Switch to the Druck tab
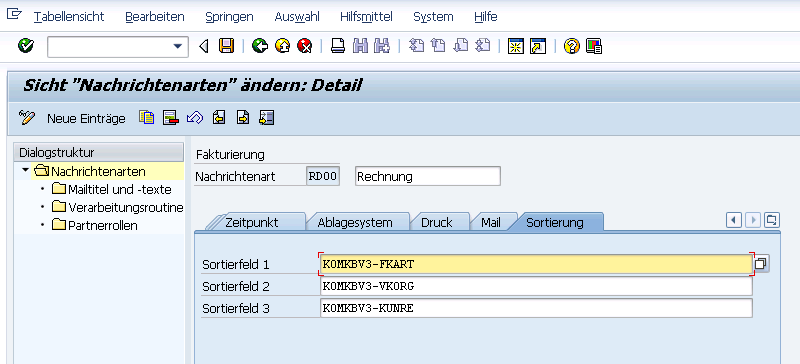 click(437, 223)
